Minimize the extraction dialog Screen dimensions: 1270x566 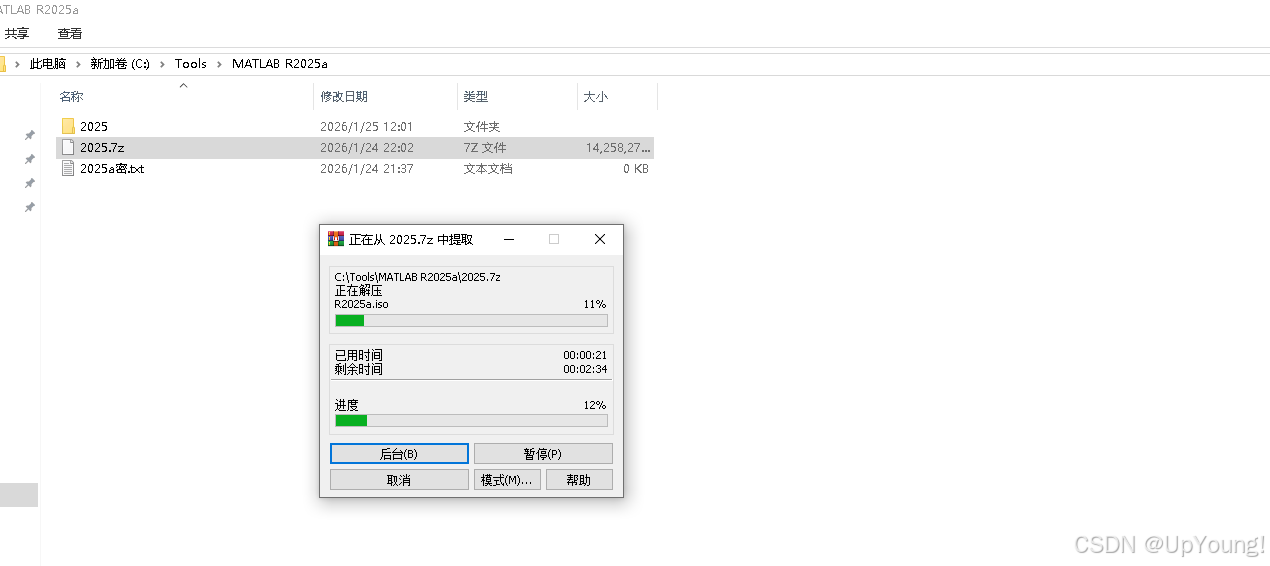[509, 240]
